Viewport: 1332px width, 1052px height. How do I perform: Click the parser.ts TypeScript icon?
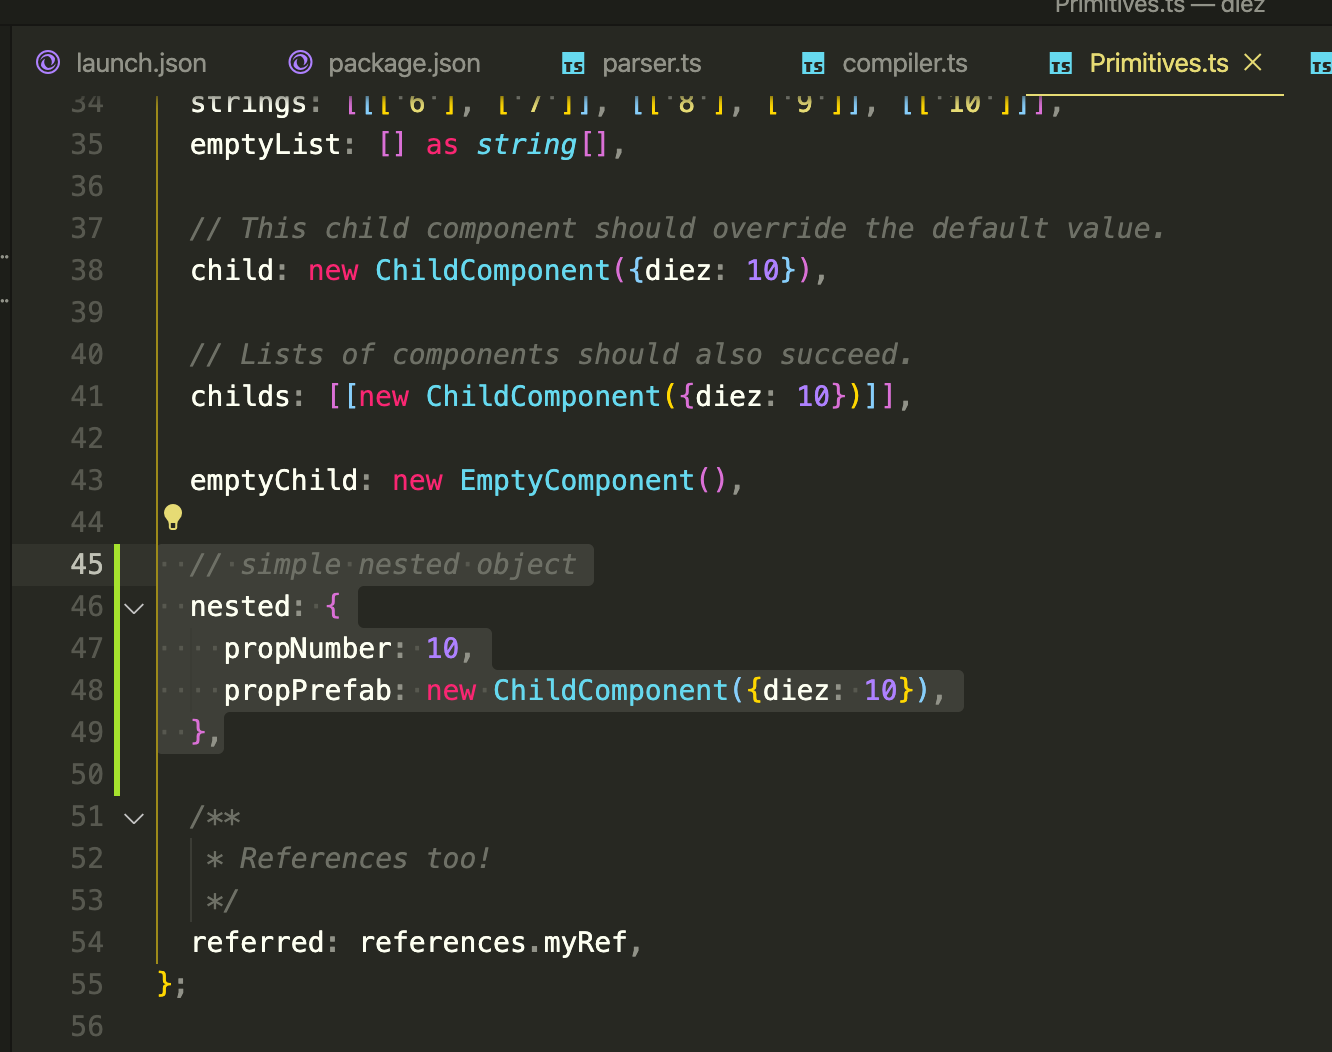(x=573, y=64)
